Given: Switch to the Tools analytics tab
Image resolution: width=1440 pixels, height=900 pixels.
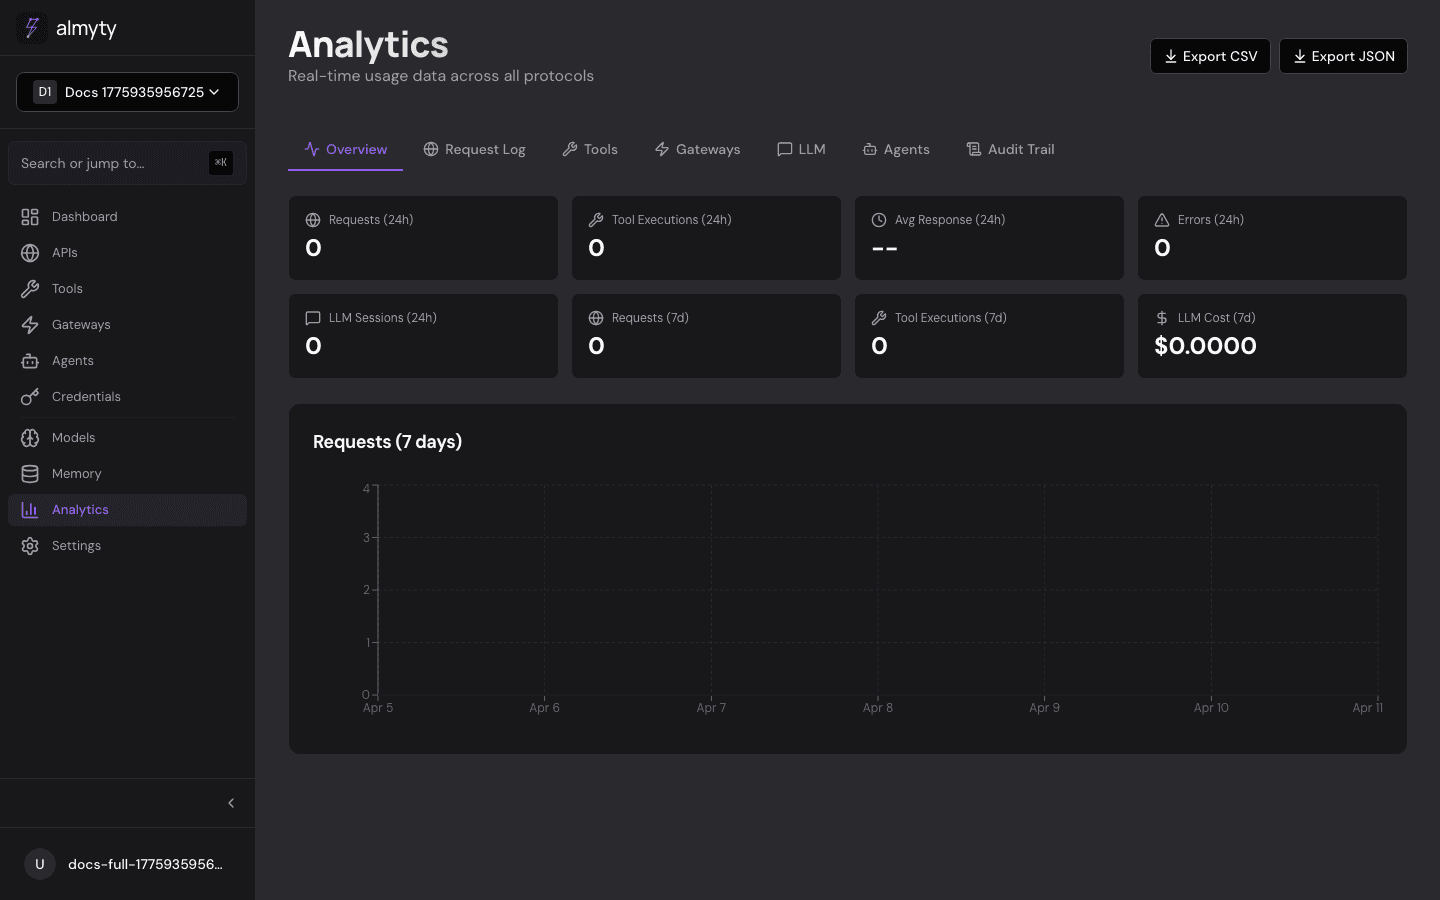Looking at the screenshot, I should [590, 149].
